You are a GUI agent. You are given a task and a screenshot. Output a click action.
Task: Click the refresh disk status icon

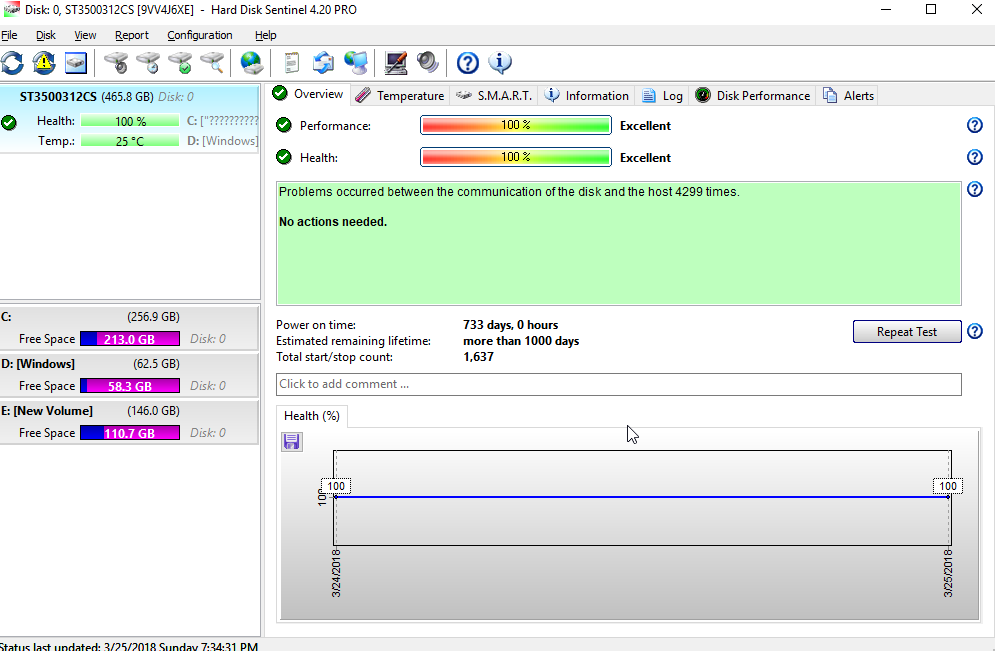[x=12, y=63]
